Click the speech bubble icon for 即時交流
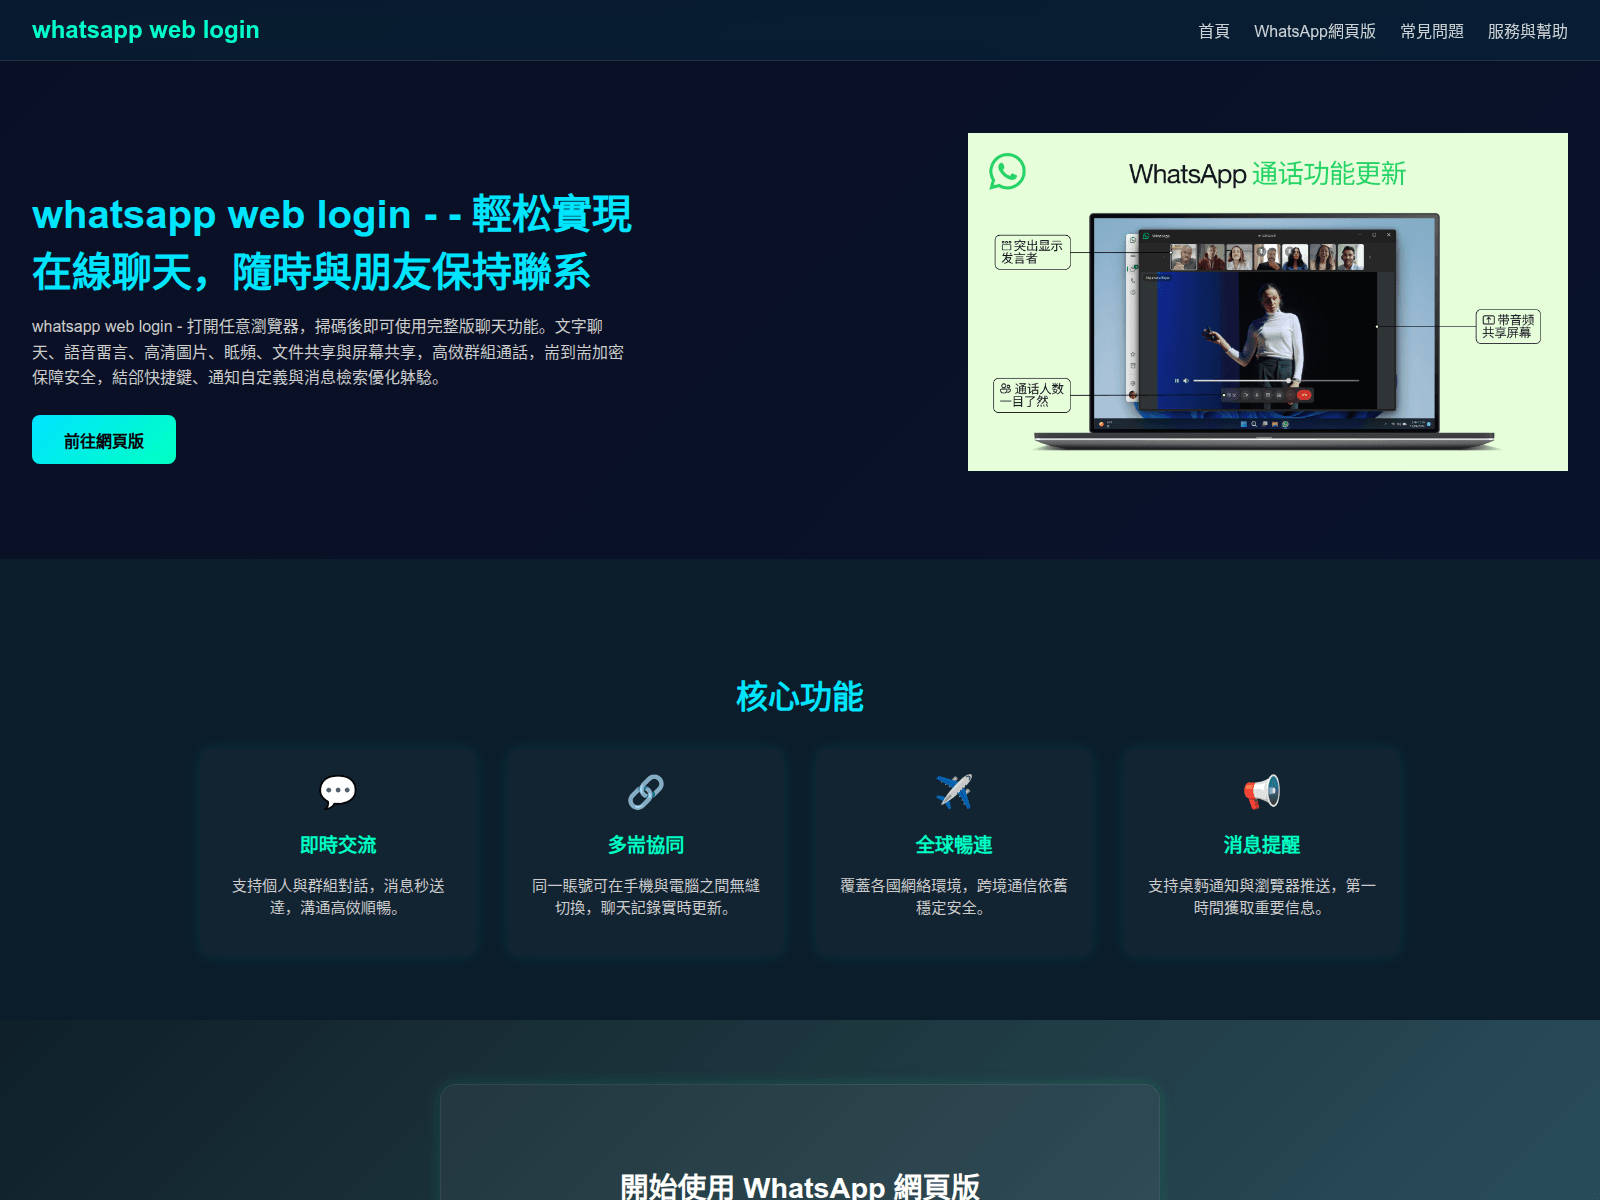The height and width of the screenshot is (1200, 1600). (x=338, y=791)
